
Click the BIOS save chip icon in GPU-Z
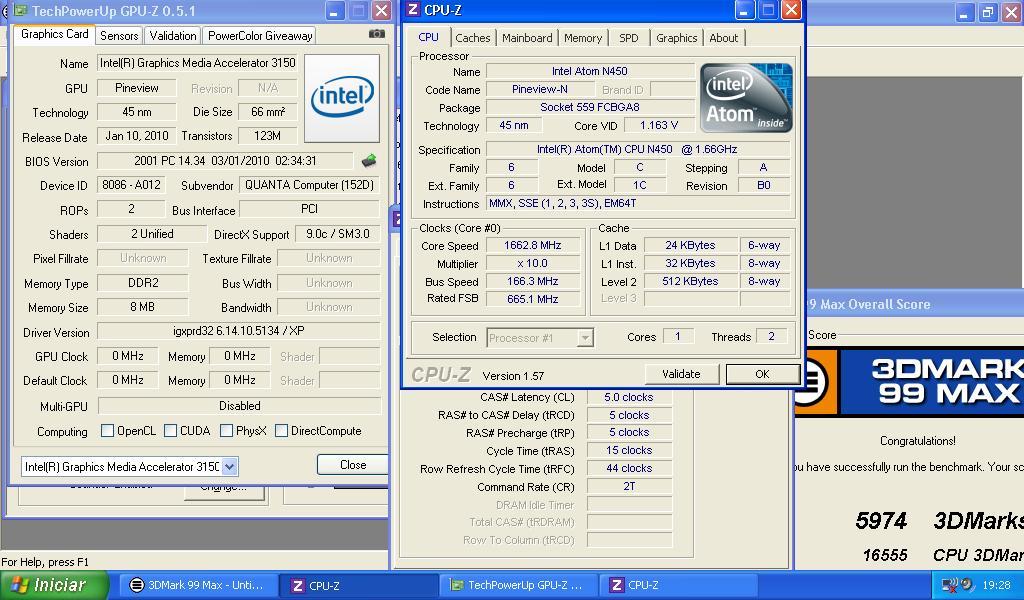pyautogui.click(x=369, y=160)
